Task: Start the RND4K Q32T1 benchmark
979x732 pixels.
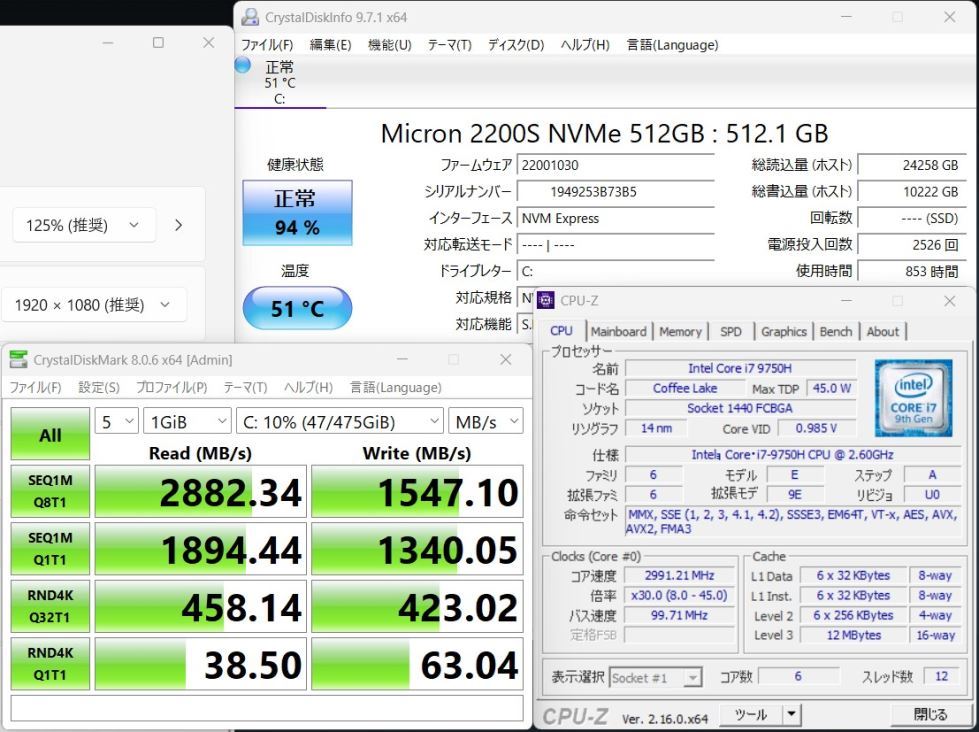Action: coord(50,607)
